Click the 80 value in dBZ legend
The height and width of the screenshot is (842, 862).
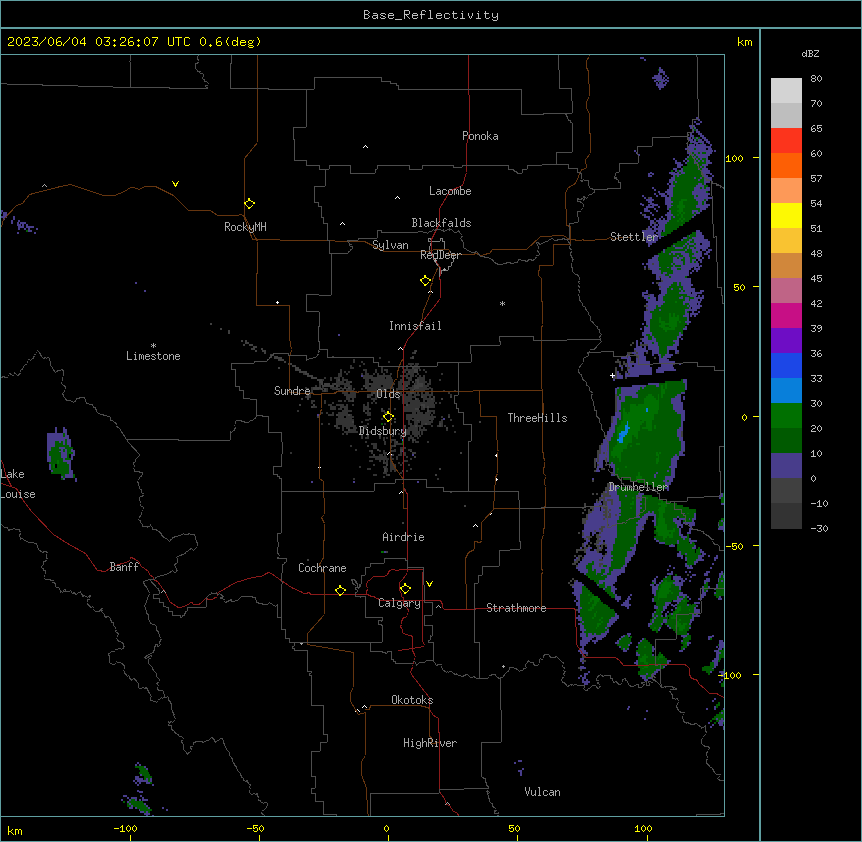tap(816, 79)
